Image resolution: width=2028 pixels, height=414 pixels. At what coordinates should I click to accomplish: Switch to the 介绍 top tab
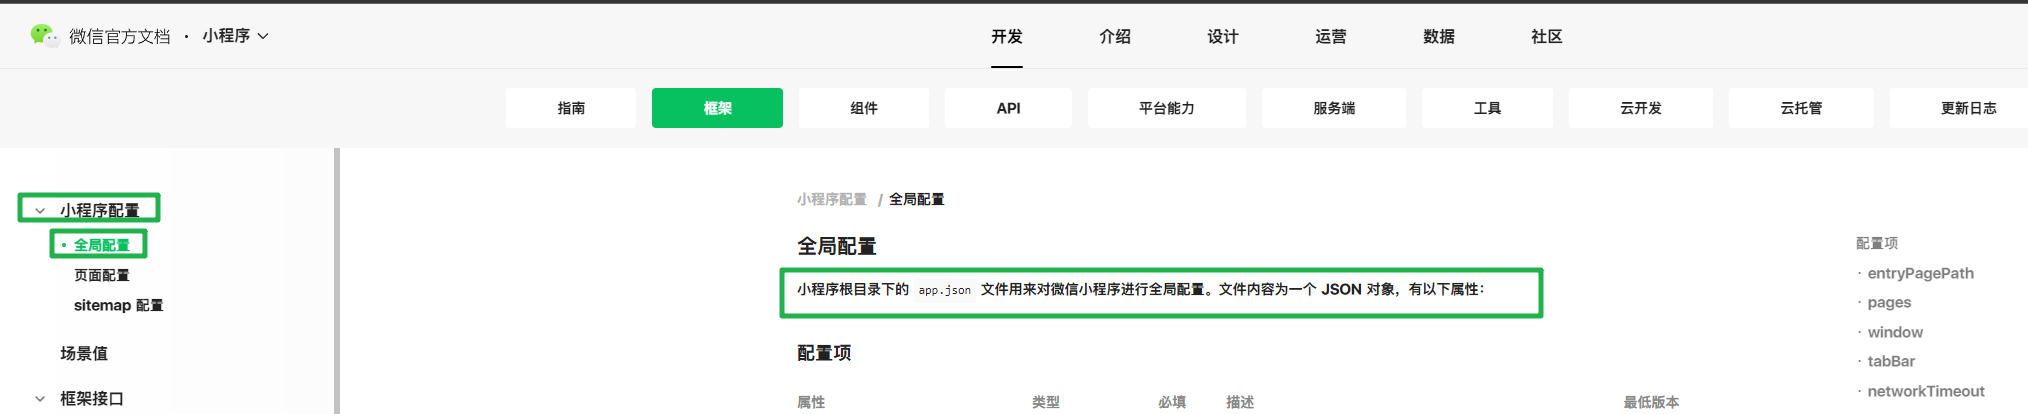[1114, 36]
